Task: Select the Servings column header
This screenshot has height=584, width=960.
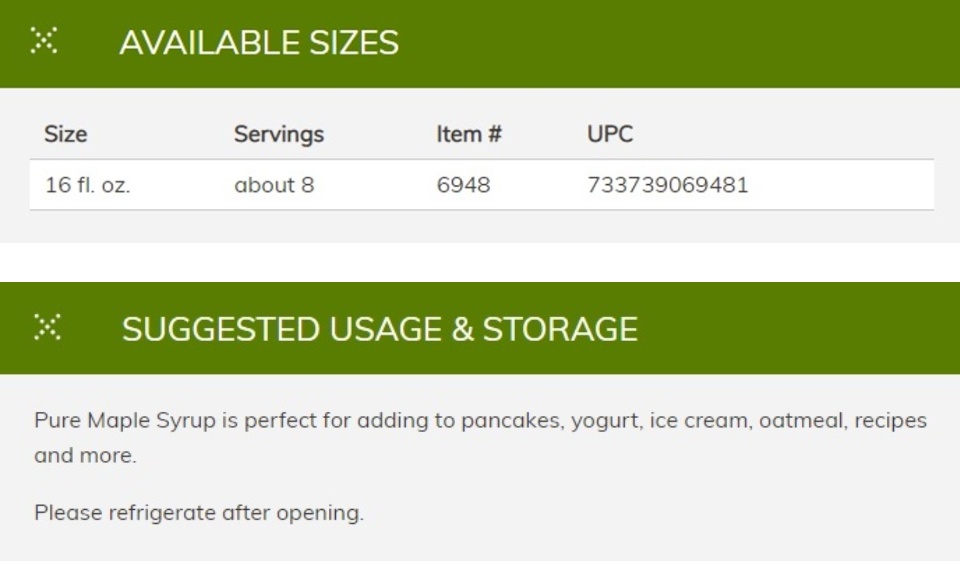Action: coord(279,135)
